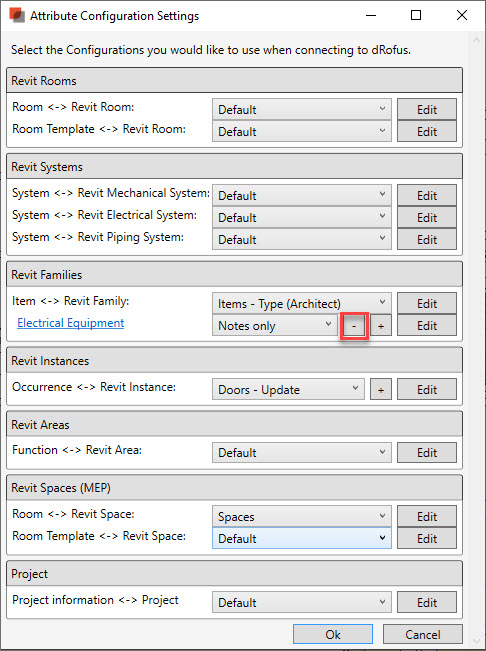Expand the Notes only combo box

pyautogui.click(x=275, y=326)
